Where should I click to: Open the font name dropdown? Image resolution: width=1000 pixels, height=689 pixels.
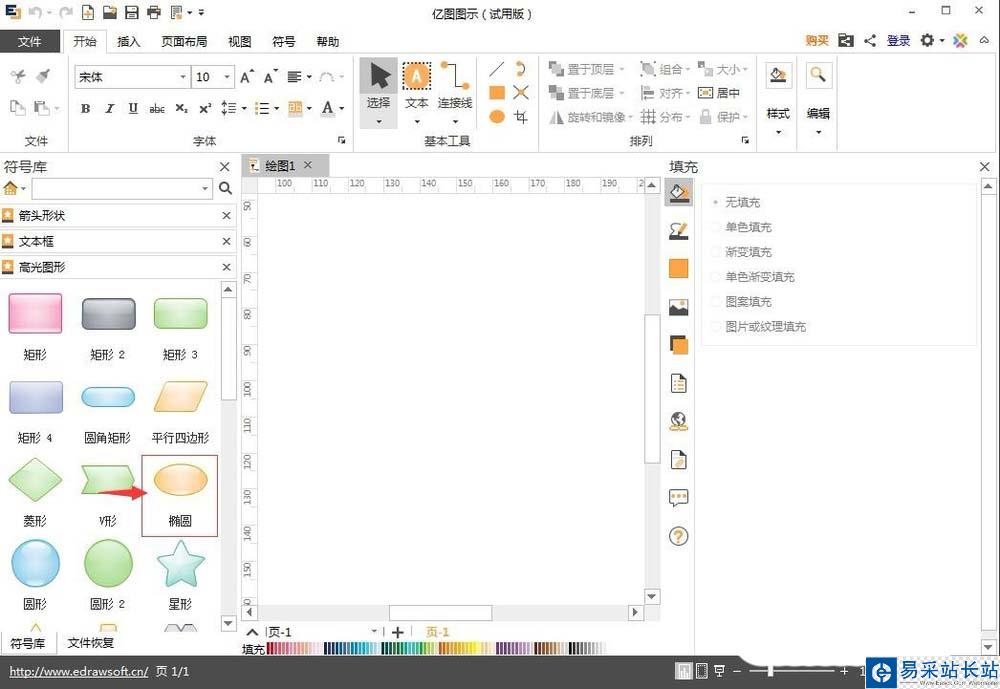pyautogui.click(x=183, y=77)
